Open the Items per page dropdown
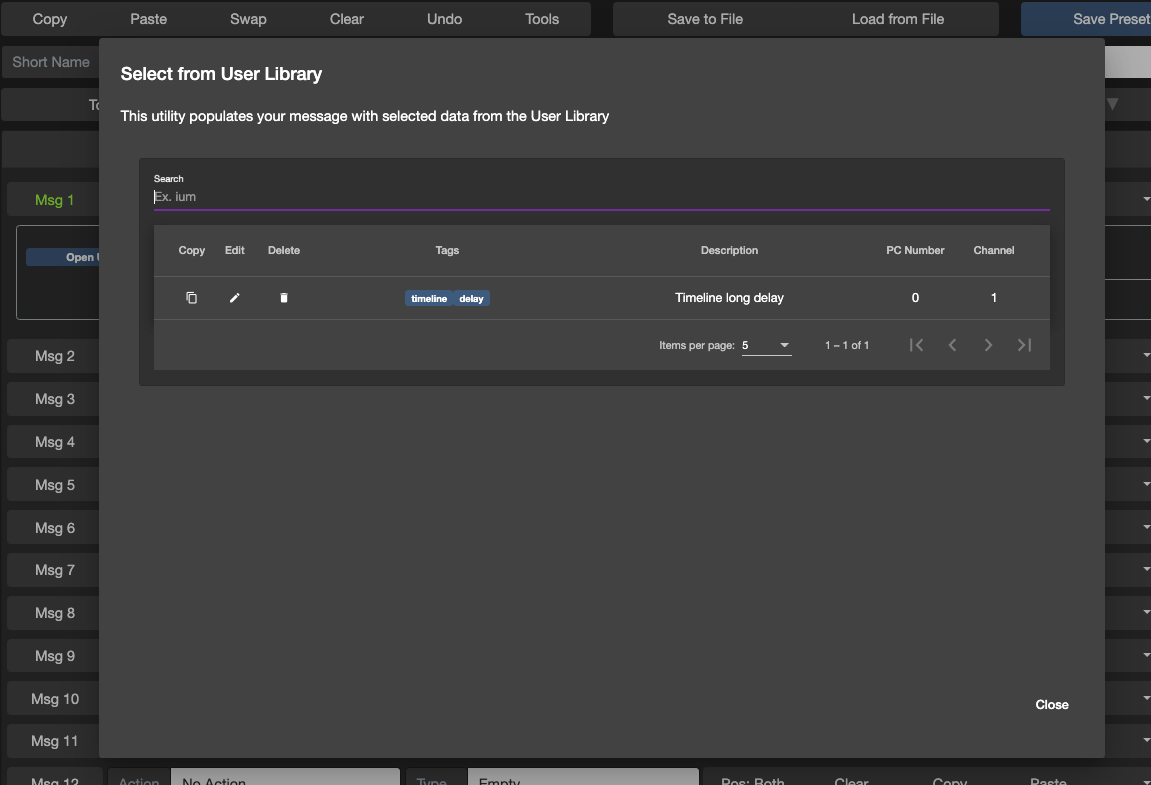1151x785 pixels. point(766,345)
